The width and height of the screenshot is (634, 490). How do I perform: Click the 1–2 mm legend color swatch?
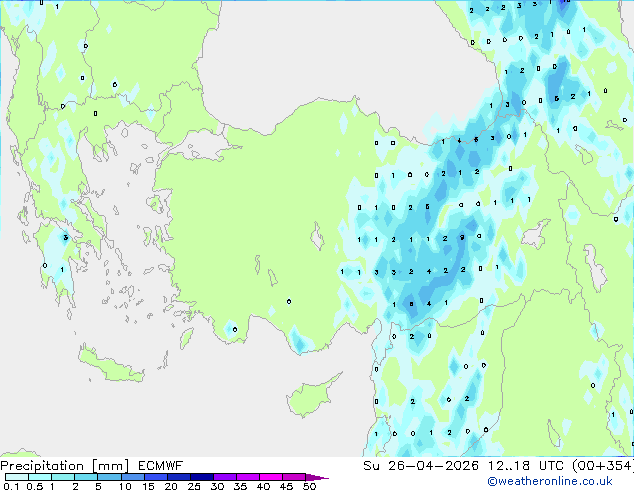[x=63, y=477]
